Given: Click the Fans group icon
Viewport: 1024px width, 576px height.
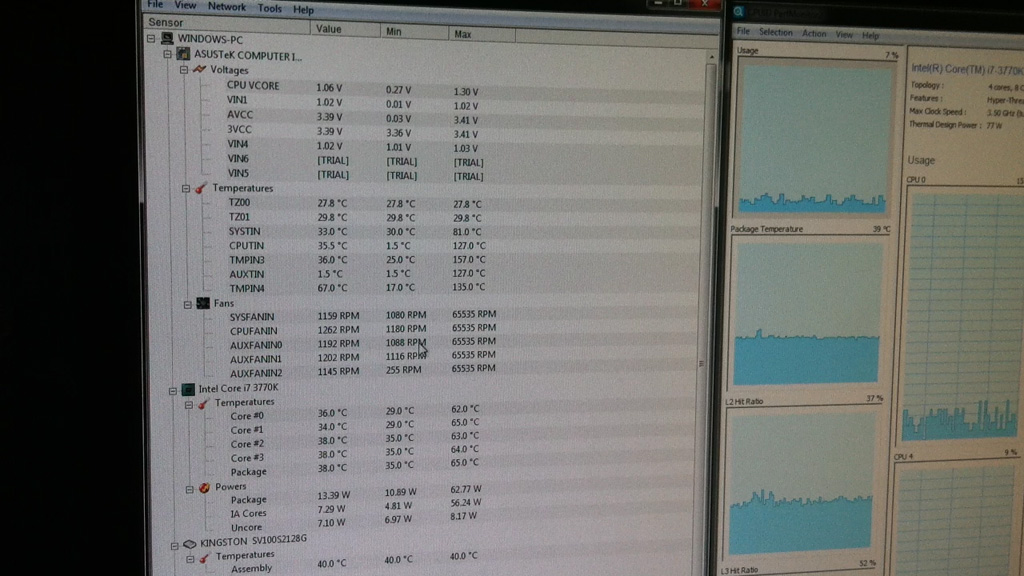Looking at the screenshot, I should 203,303.
